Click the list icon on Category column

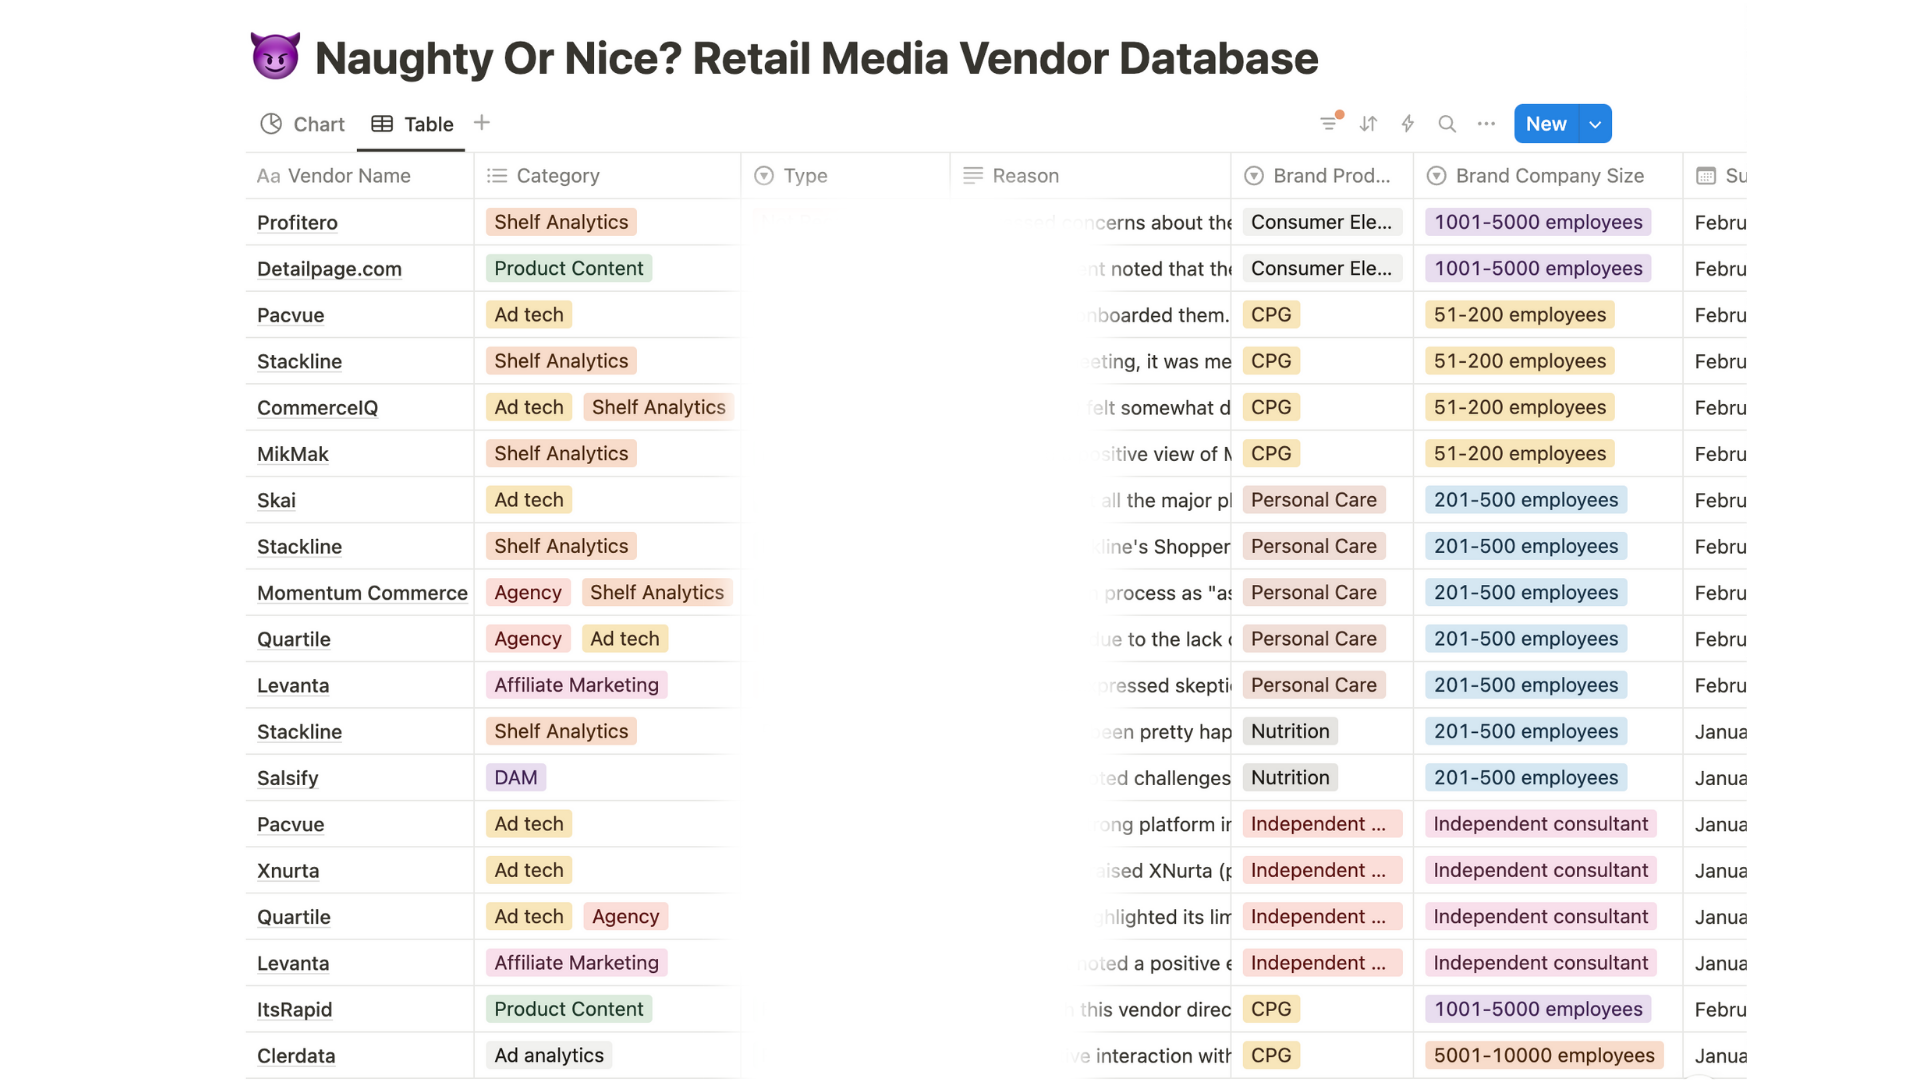(x=497, y=175)
